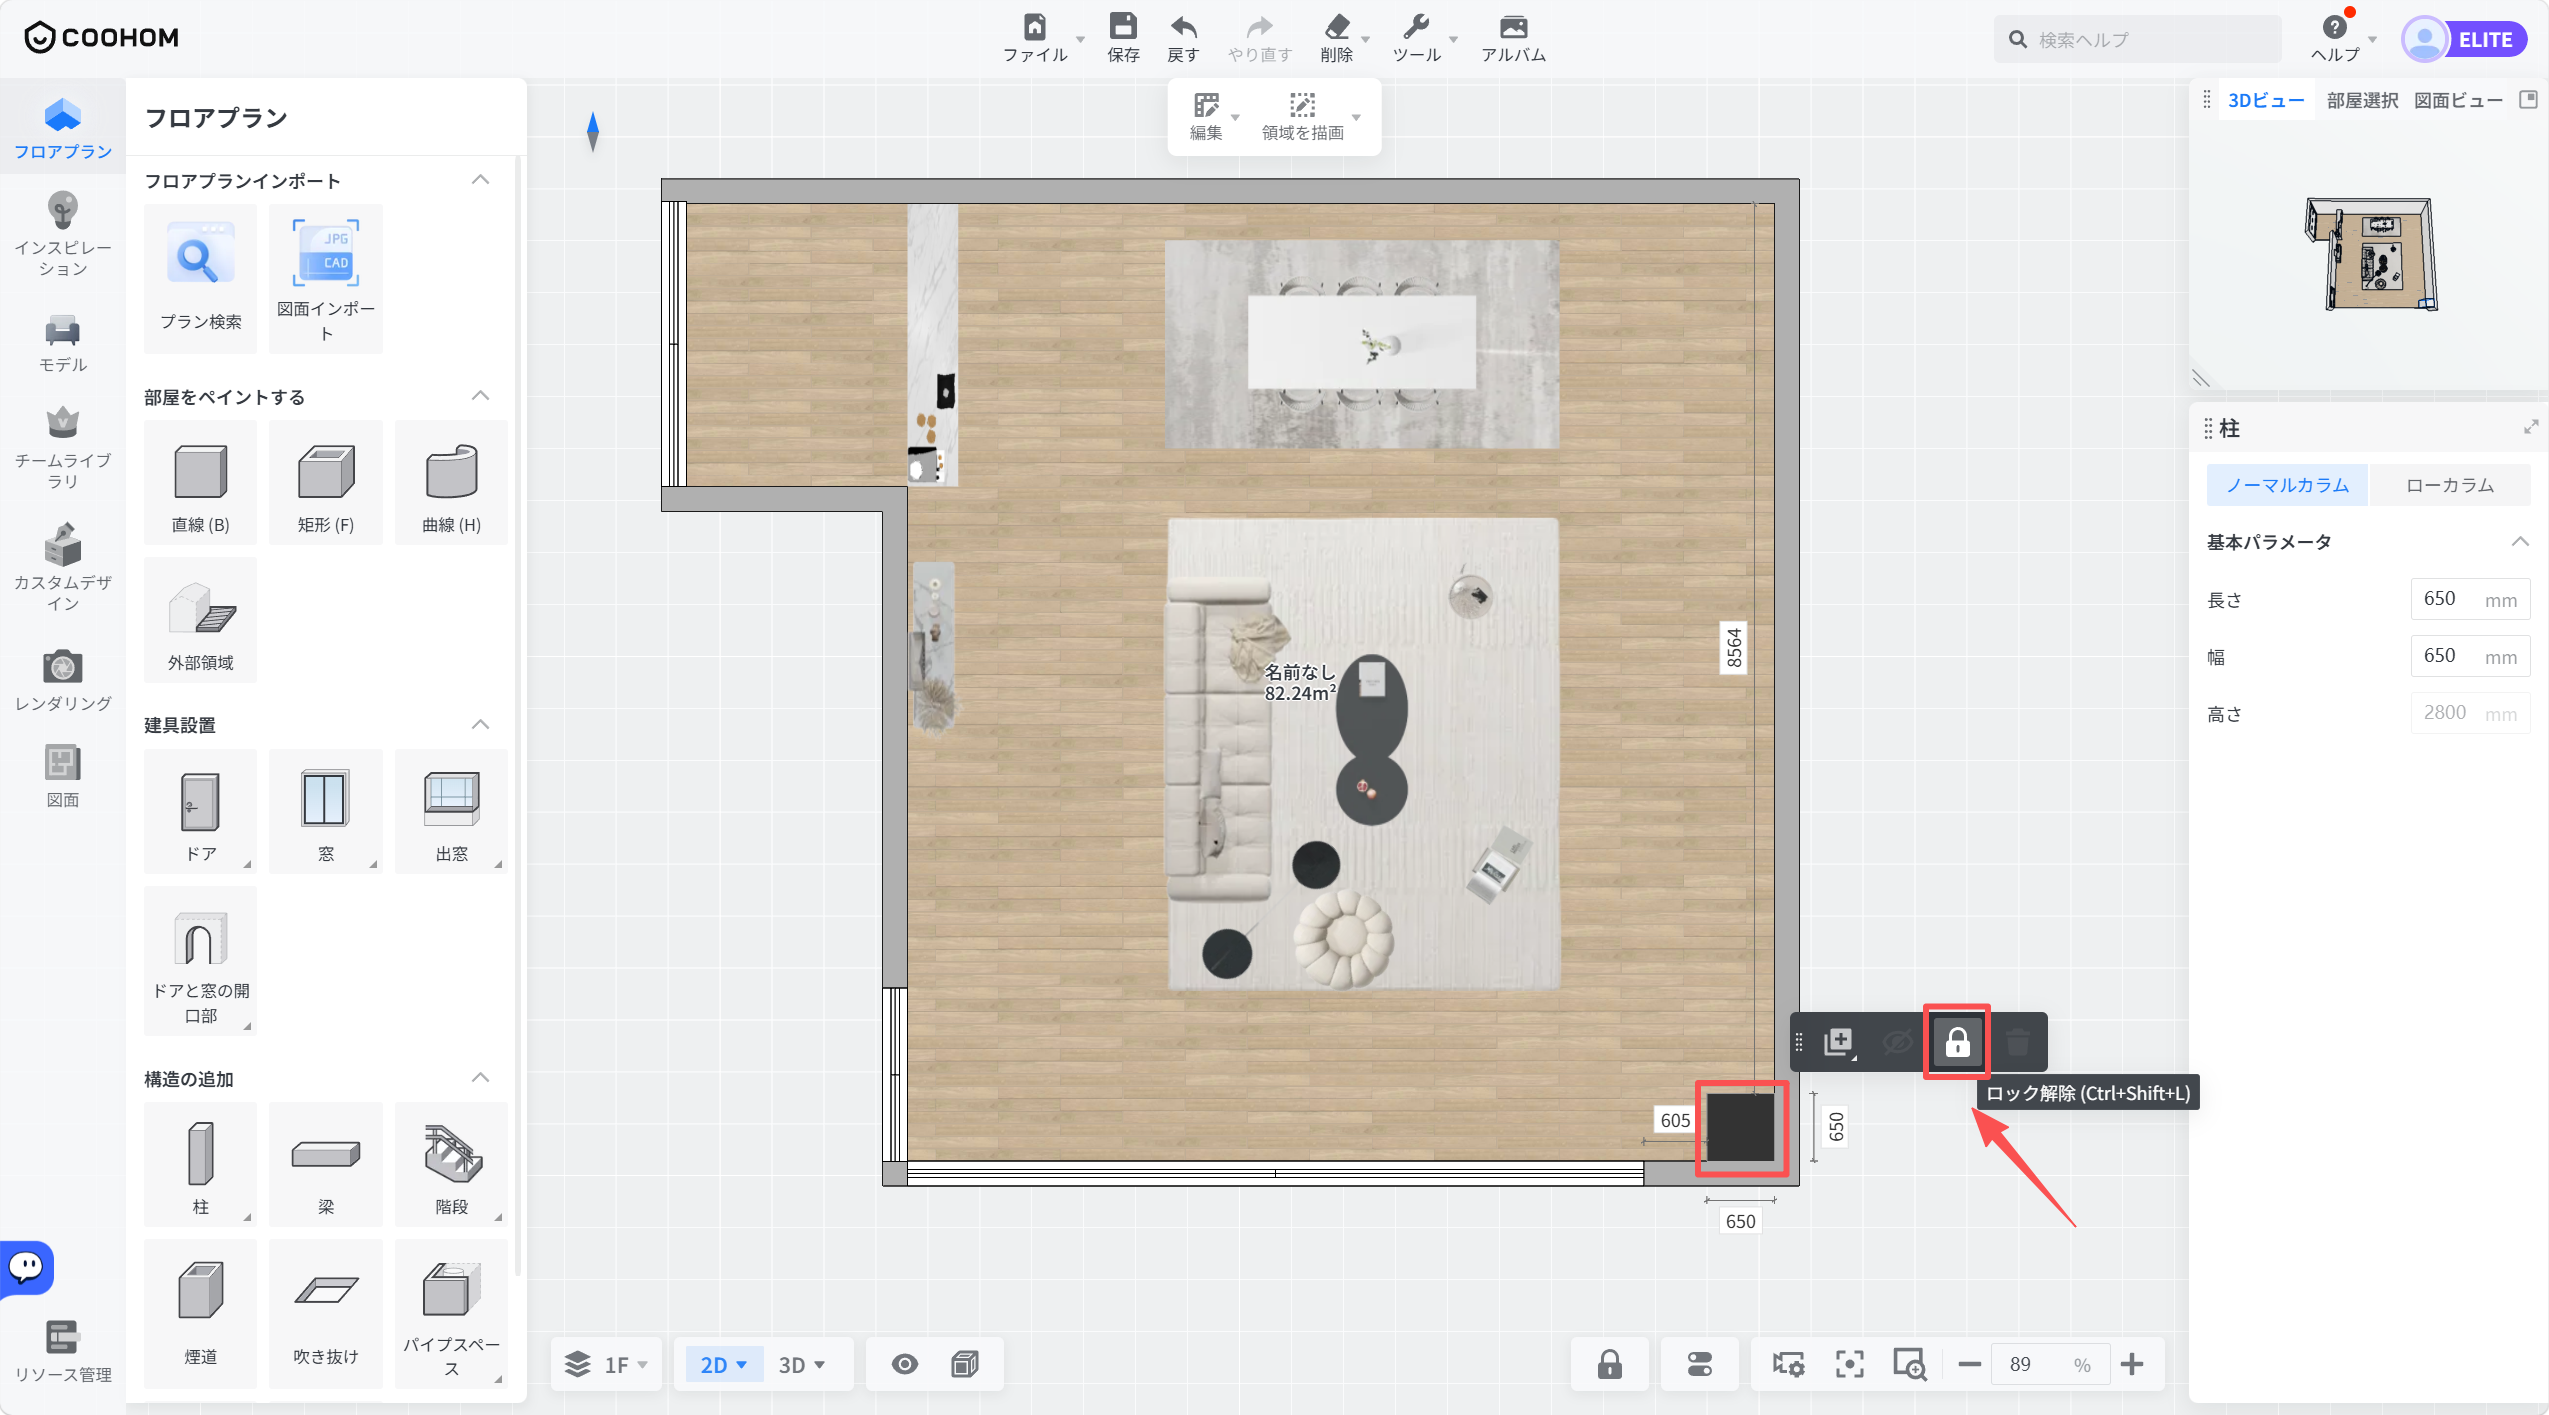Image resolution: width=2549 pixels, height=1415 pixels.
Task: Collapse the 基本パラメータ section
Action: 2519,541
